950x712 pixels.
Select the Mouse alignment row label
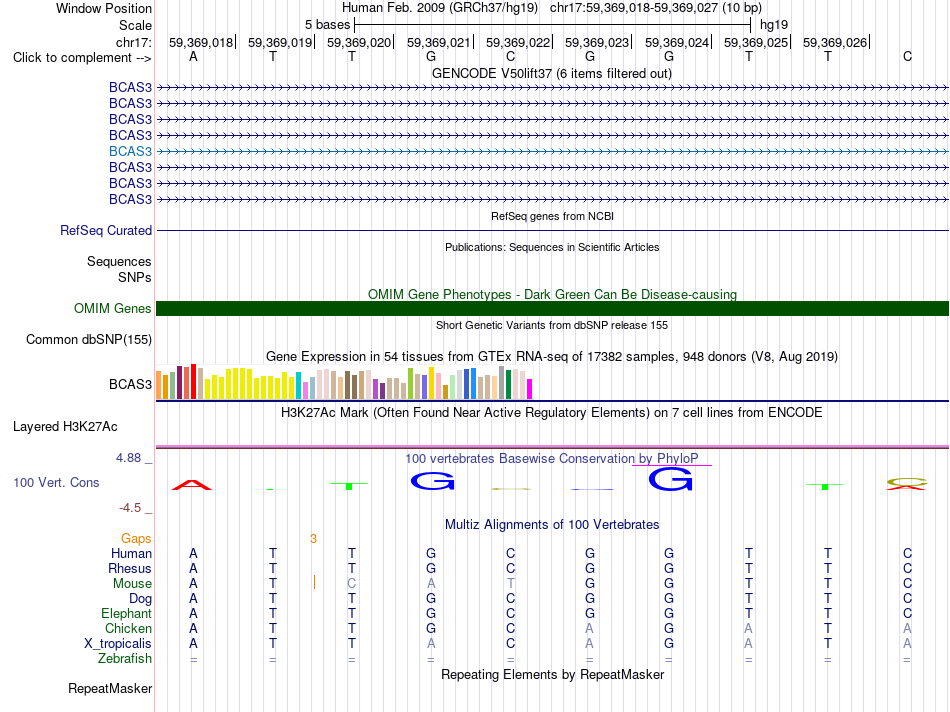click(x=132, y=584)
